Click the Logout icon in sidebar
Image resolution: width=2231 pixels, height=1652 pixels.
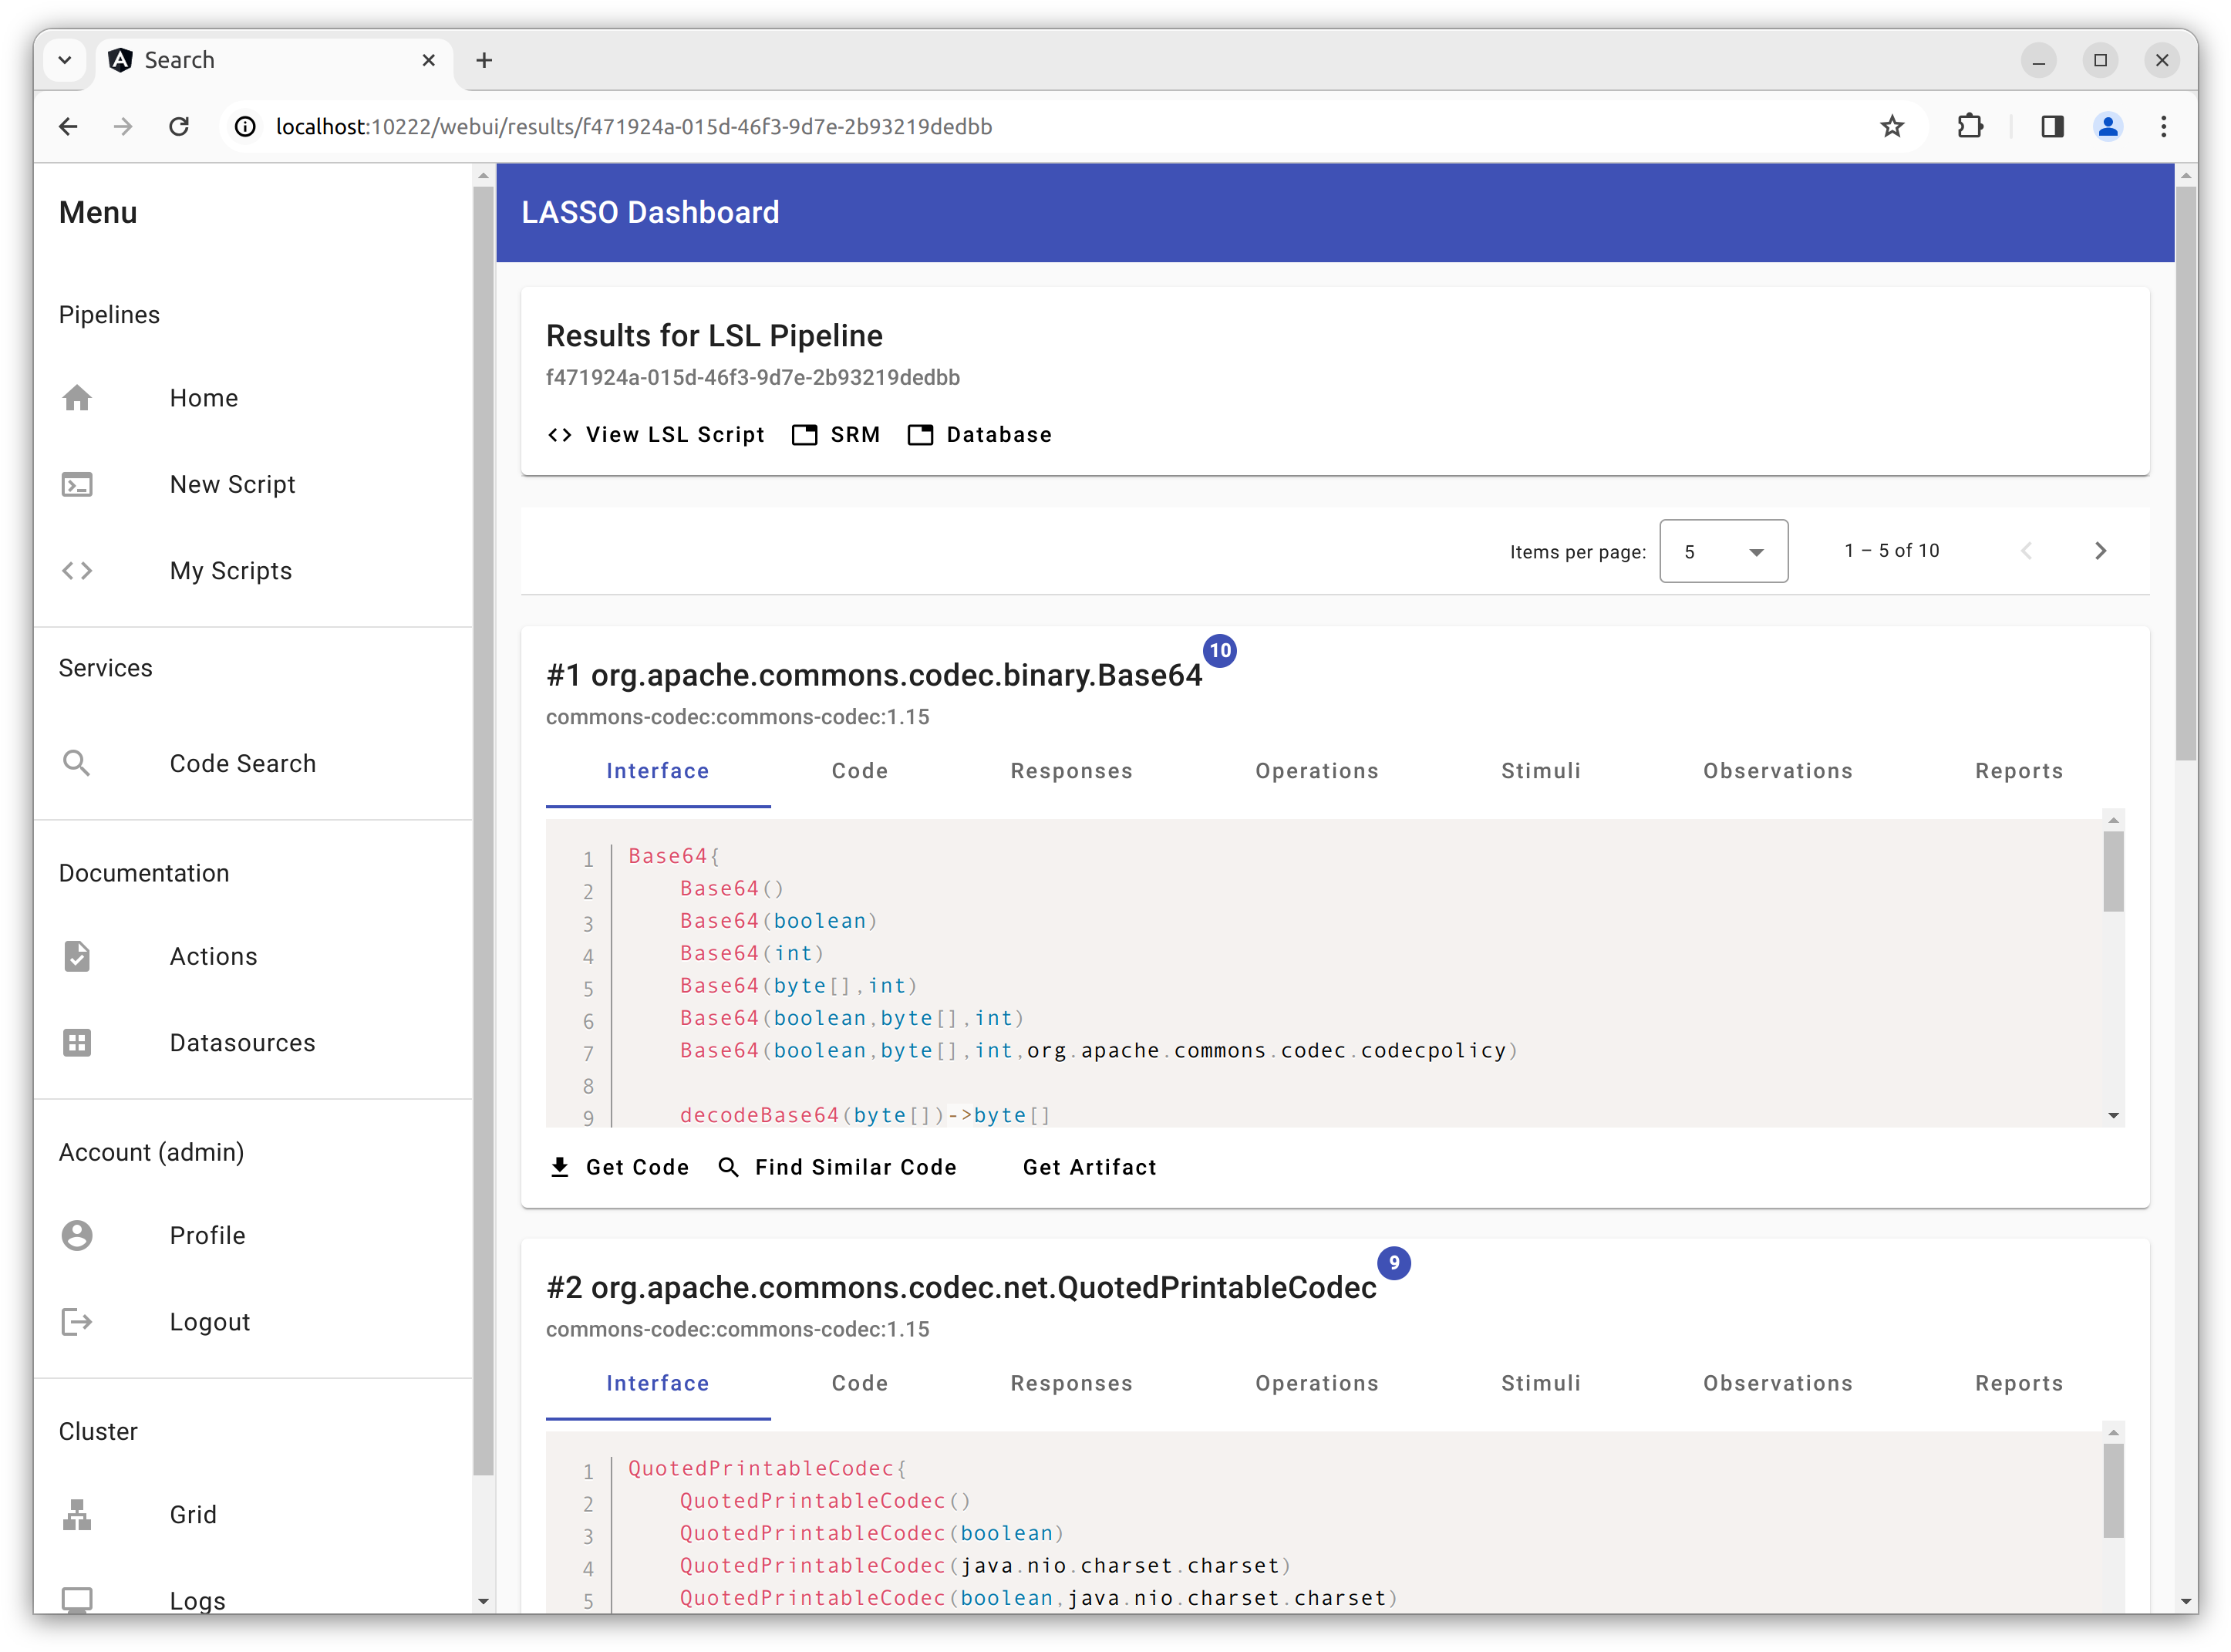coord(77,1322)
